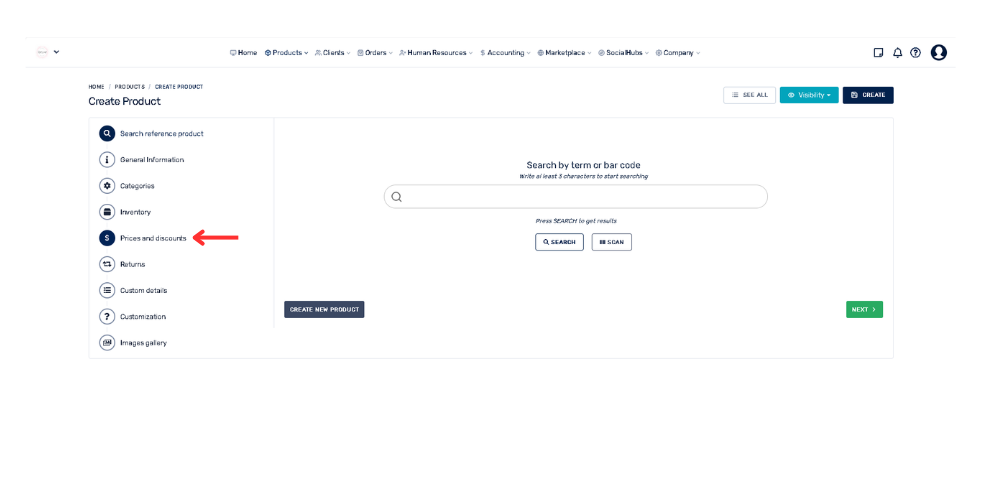Switch to Prices and discounts step
Viewport: 1000px width, 500px height.
[x=152, y=238]
